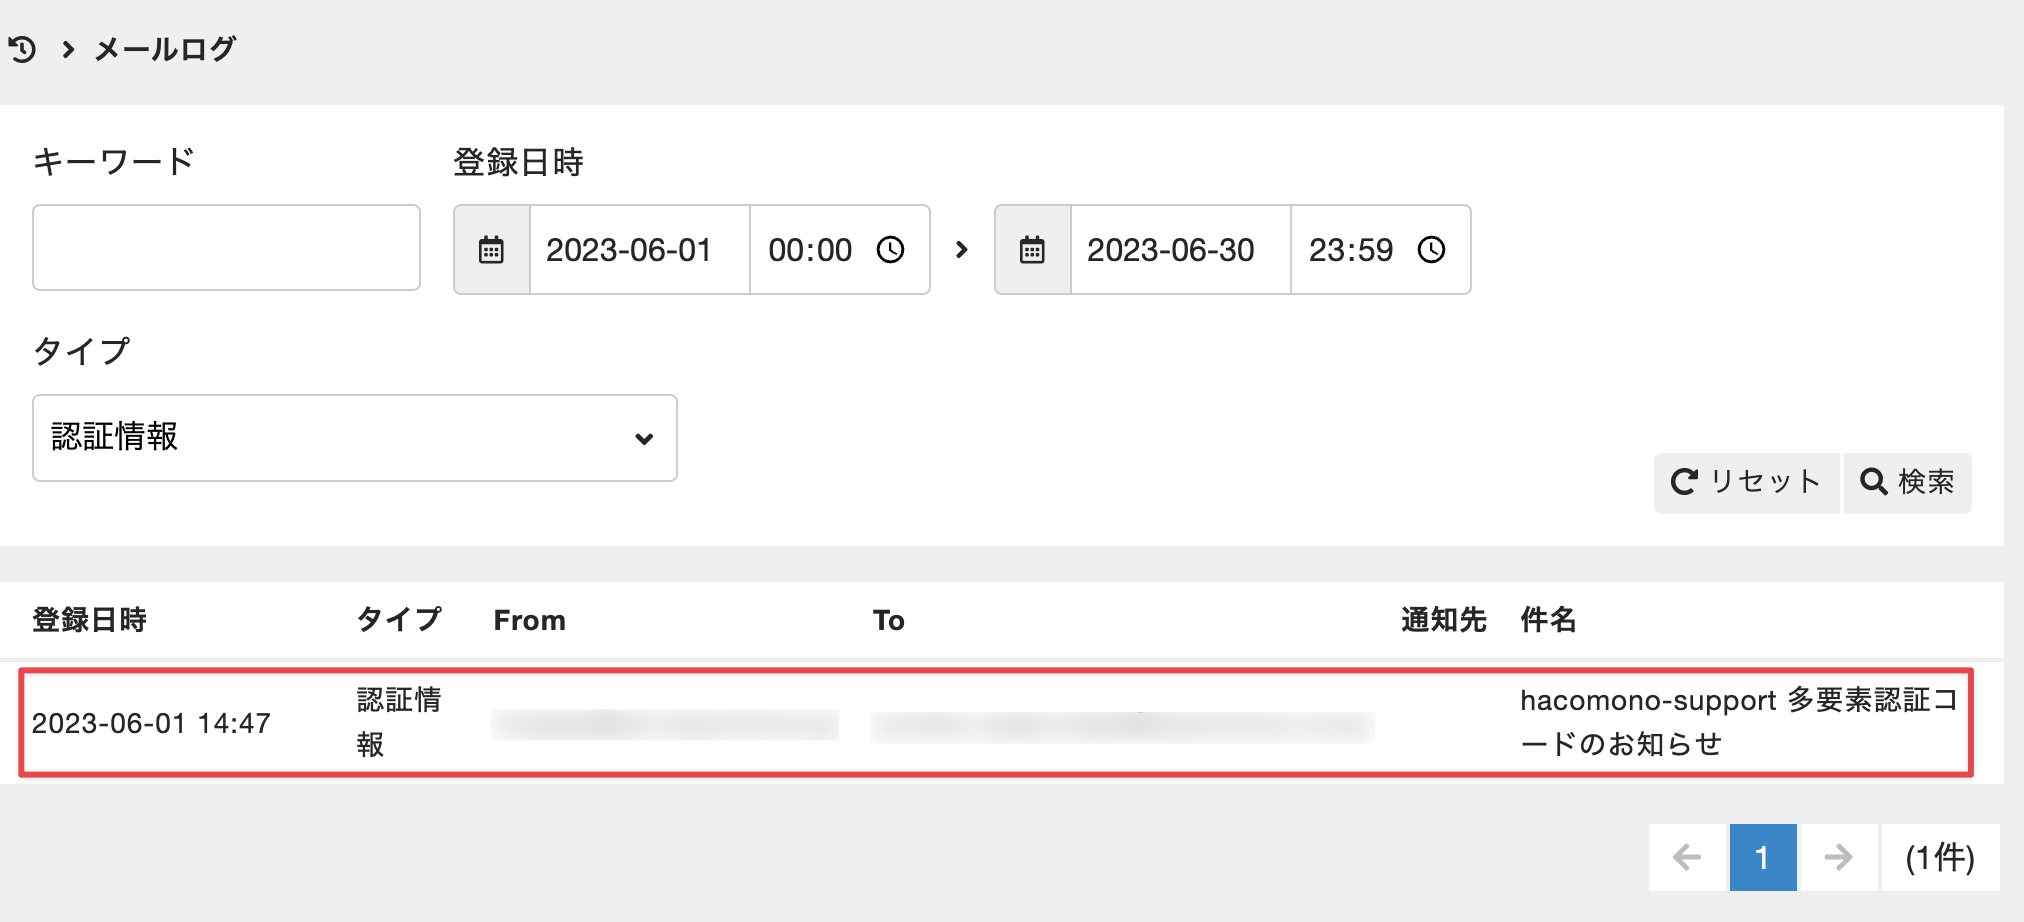Image resolution: width=2024 pixels, height=922 pixels.
Task: Click the breadcrumb chevron separator
Action: tap(68, 49)
